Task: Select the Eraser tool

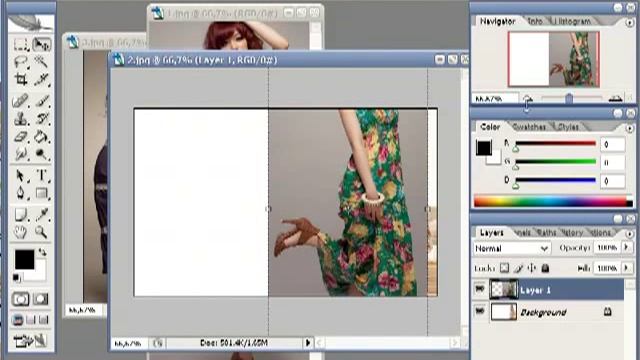Action: 20,136
